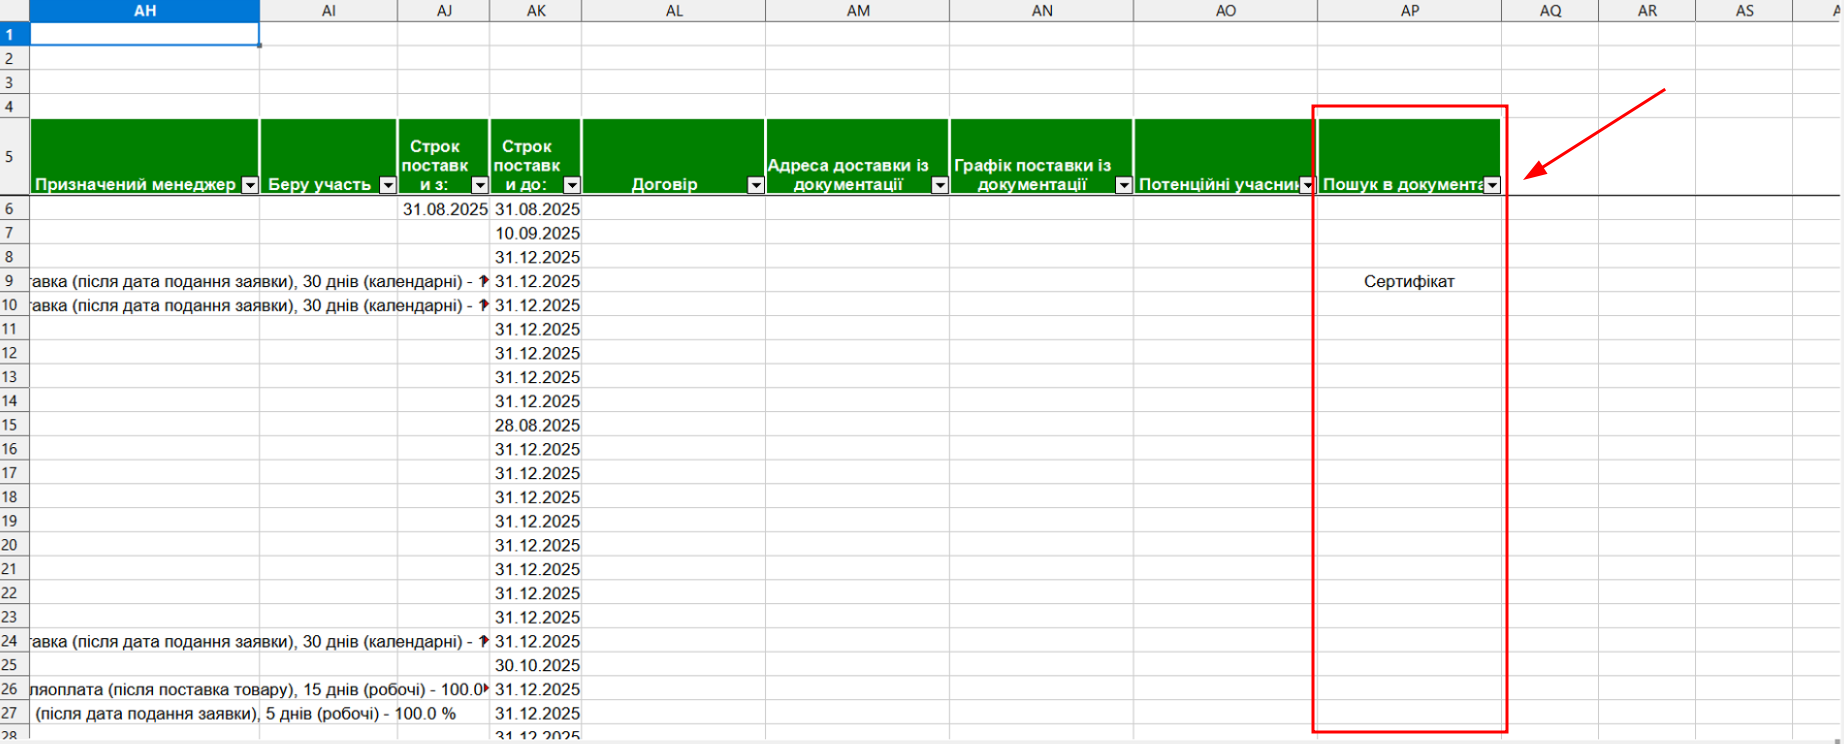Open the Адреса доставки із документації filter
Viewport: 1844px width, 744px height.
point(940,185)
